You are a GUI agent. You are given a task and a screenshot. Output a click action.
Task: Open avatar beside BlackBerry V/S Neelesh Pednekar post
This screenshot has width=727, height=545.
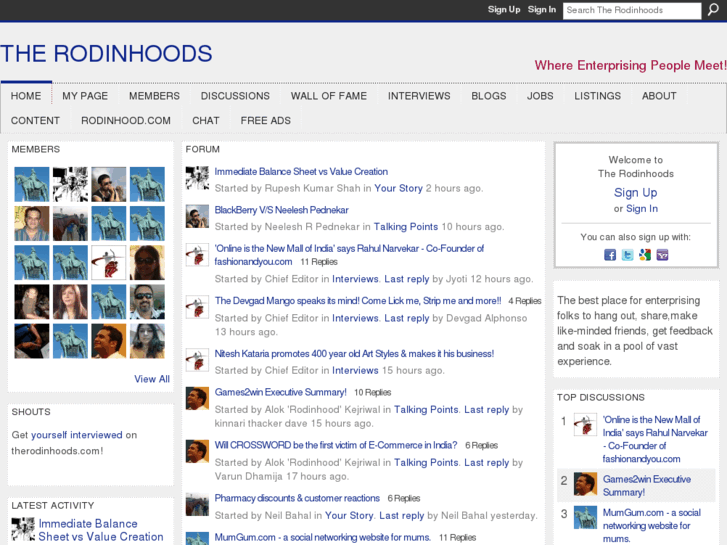(197, 217)
